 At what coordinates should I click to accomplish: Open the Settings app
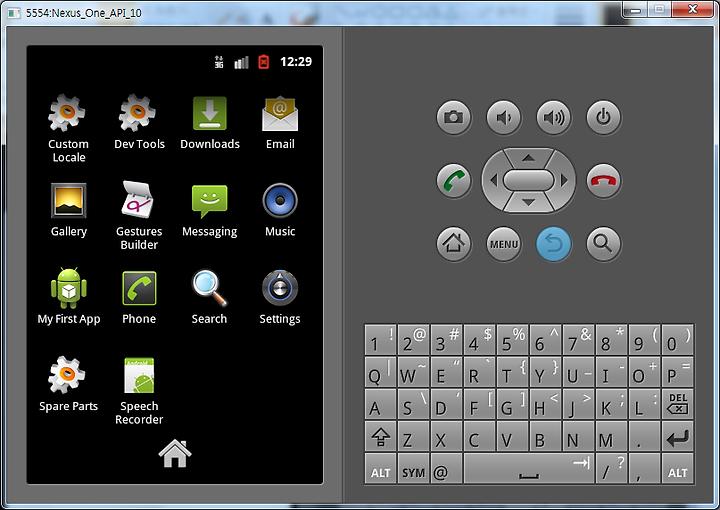click(x=280, y=296)
